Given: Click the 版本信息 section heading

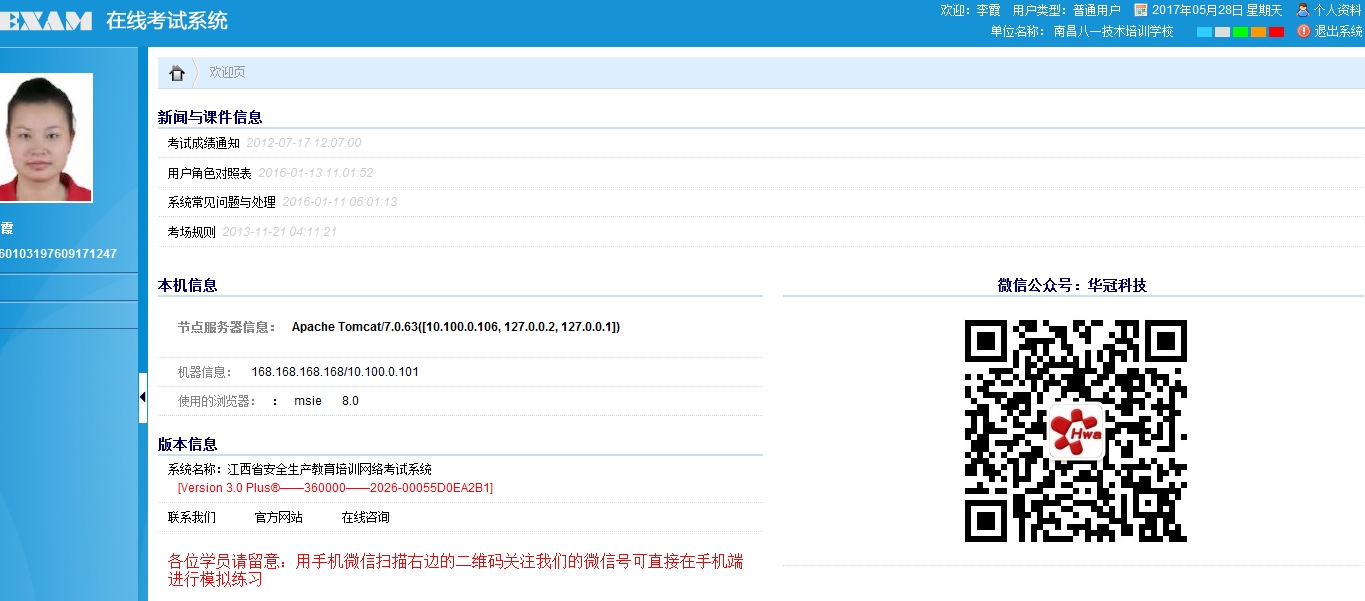Looking at the screenshot, I should (x=188, y=444).
